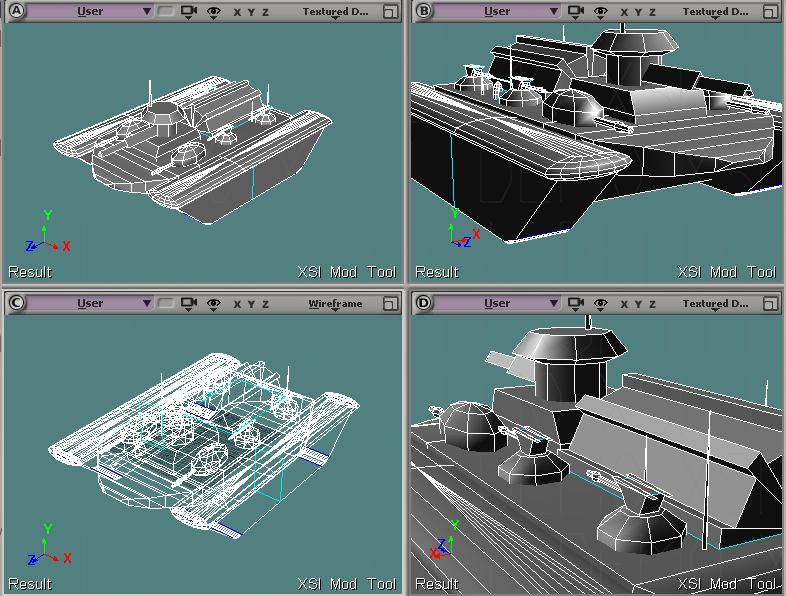Image resolution: width=786 pixels, height=596 pixels.
Task: Open the Textured D... display mode menu in viewport D
Action: coord(715,304)
